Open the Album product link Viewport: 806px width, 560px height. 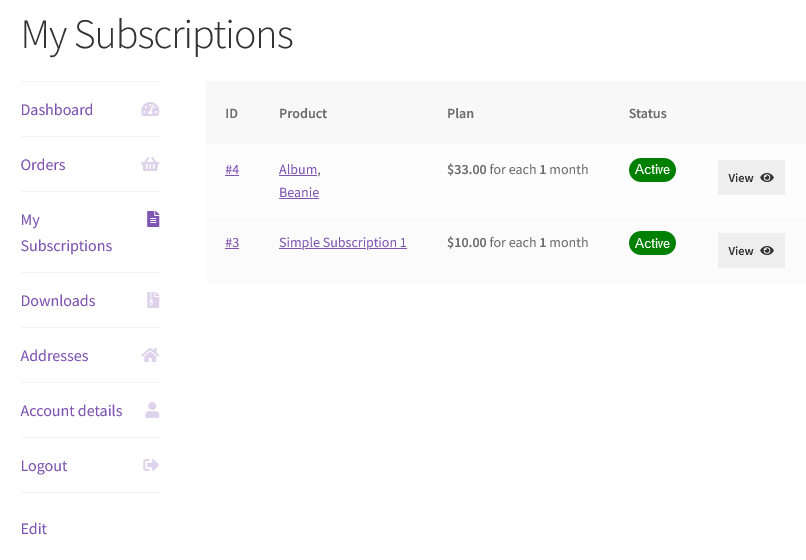click(298, 170)
